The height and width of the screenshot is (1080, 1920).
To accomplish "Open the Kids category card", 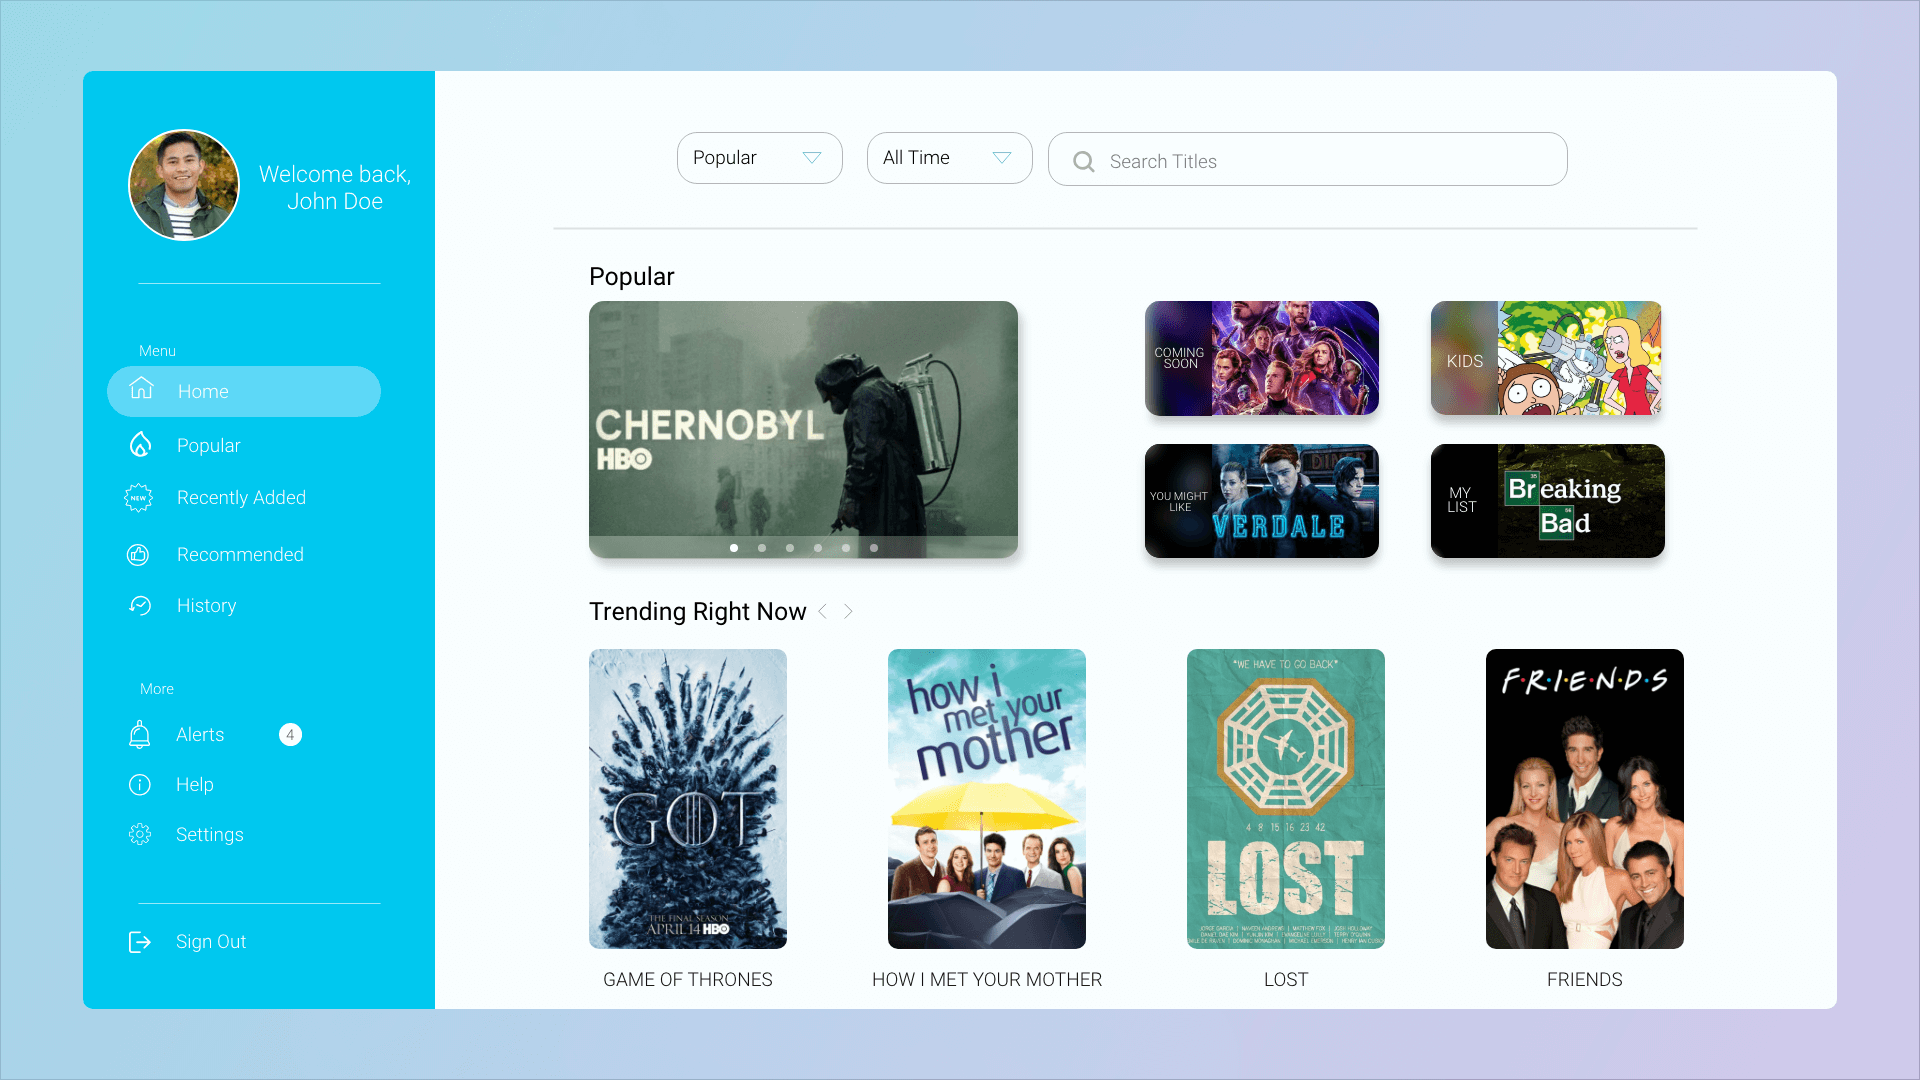I will (1547, 358).
